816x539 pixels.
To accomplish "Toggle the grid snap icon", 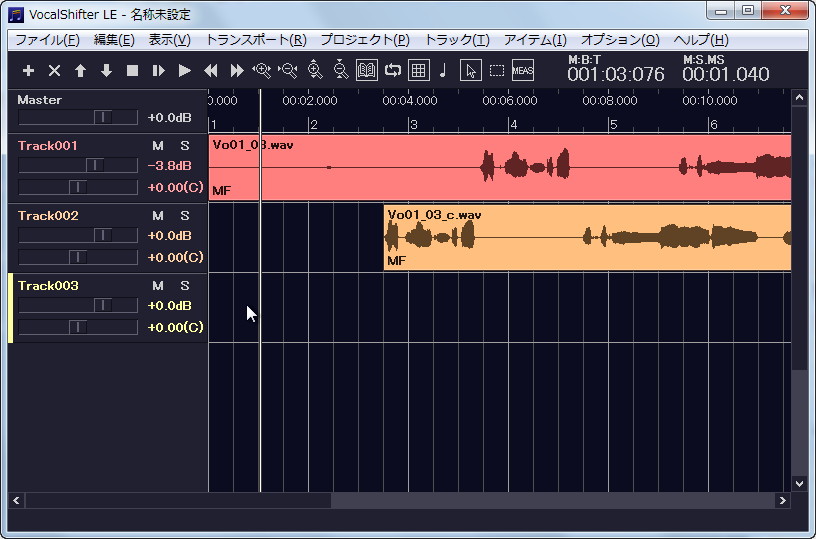I will 419,70.
